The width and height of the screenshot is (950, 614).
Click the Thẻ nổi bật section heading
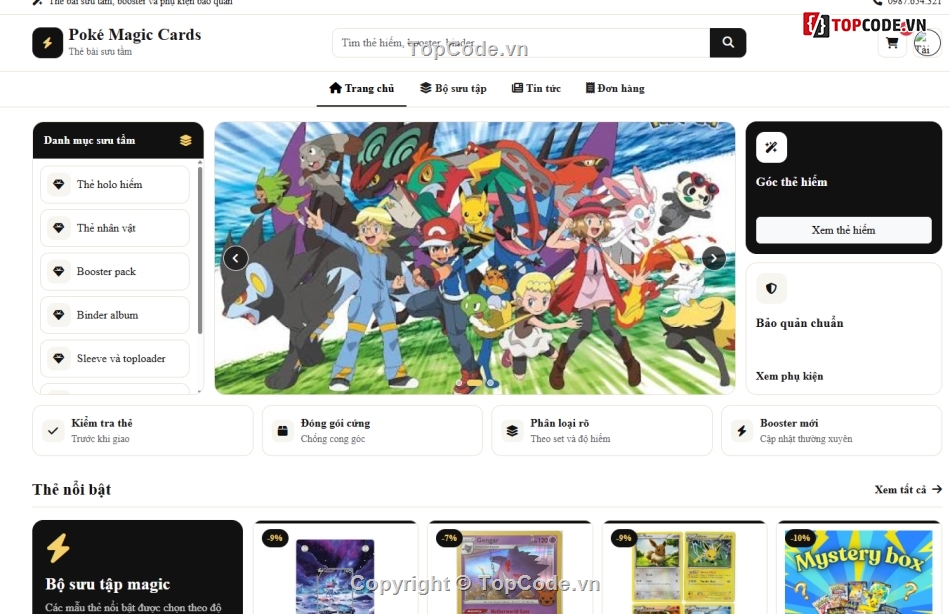[71, 489]
